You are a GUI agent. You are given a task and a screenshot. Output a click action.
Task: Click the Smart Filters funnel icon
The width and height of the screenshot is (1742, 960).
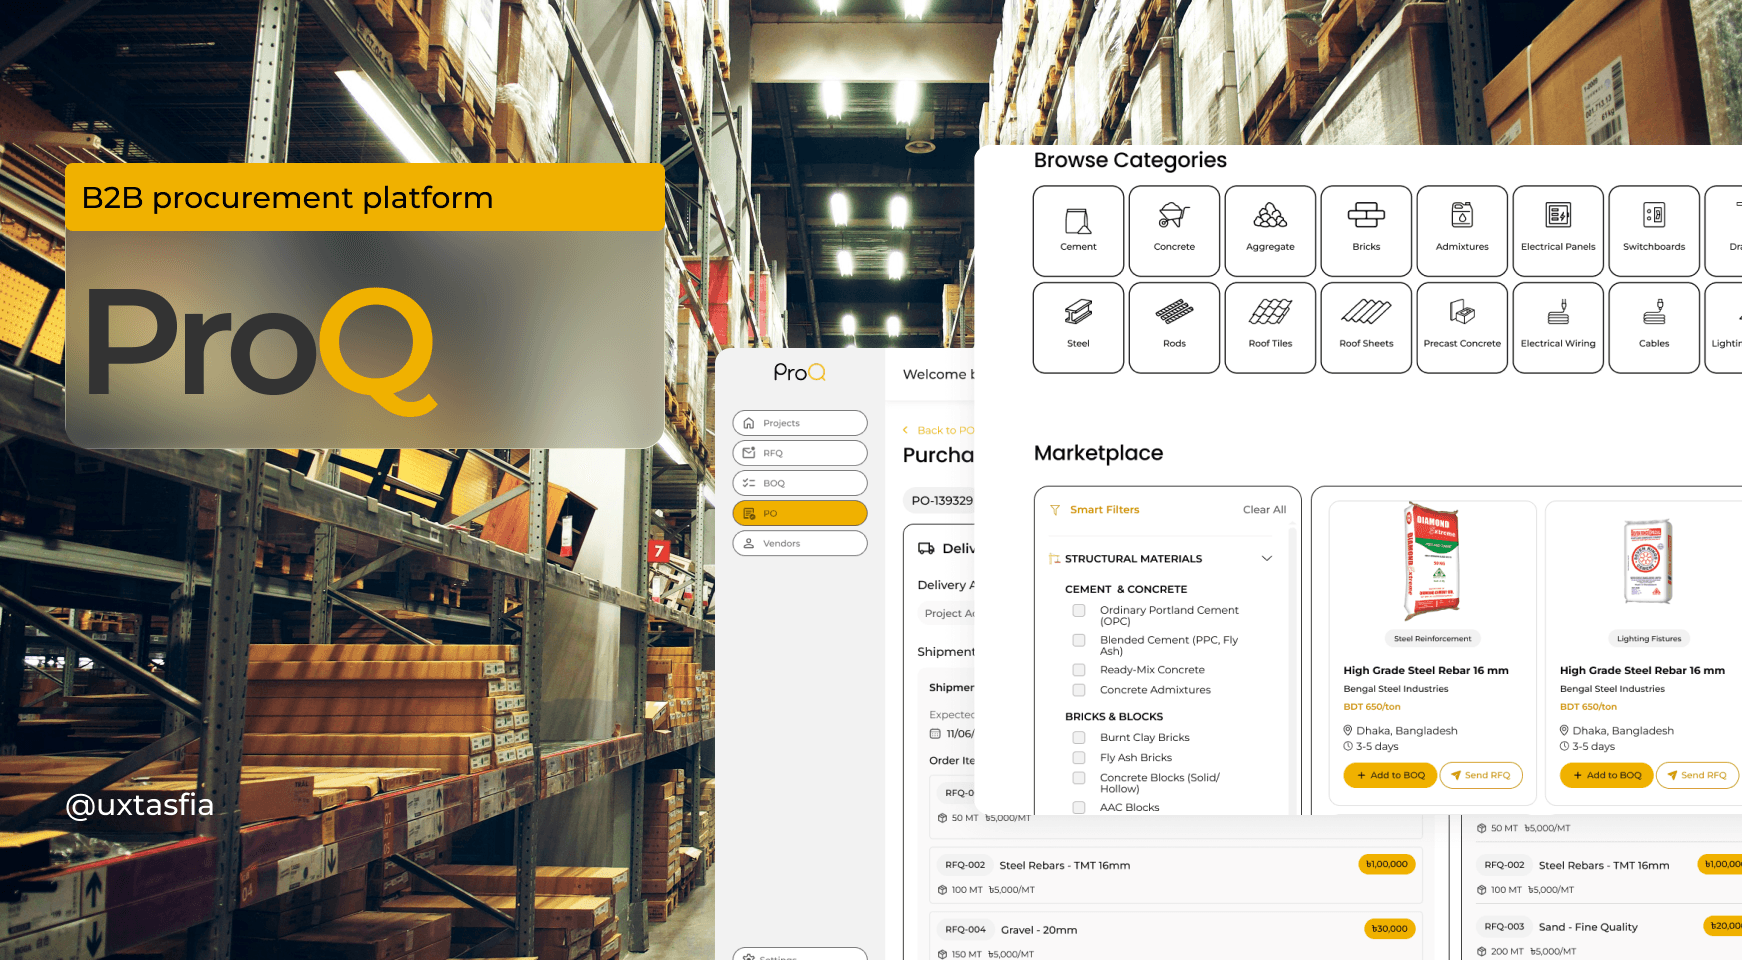[1055, 510]
